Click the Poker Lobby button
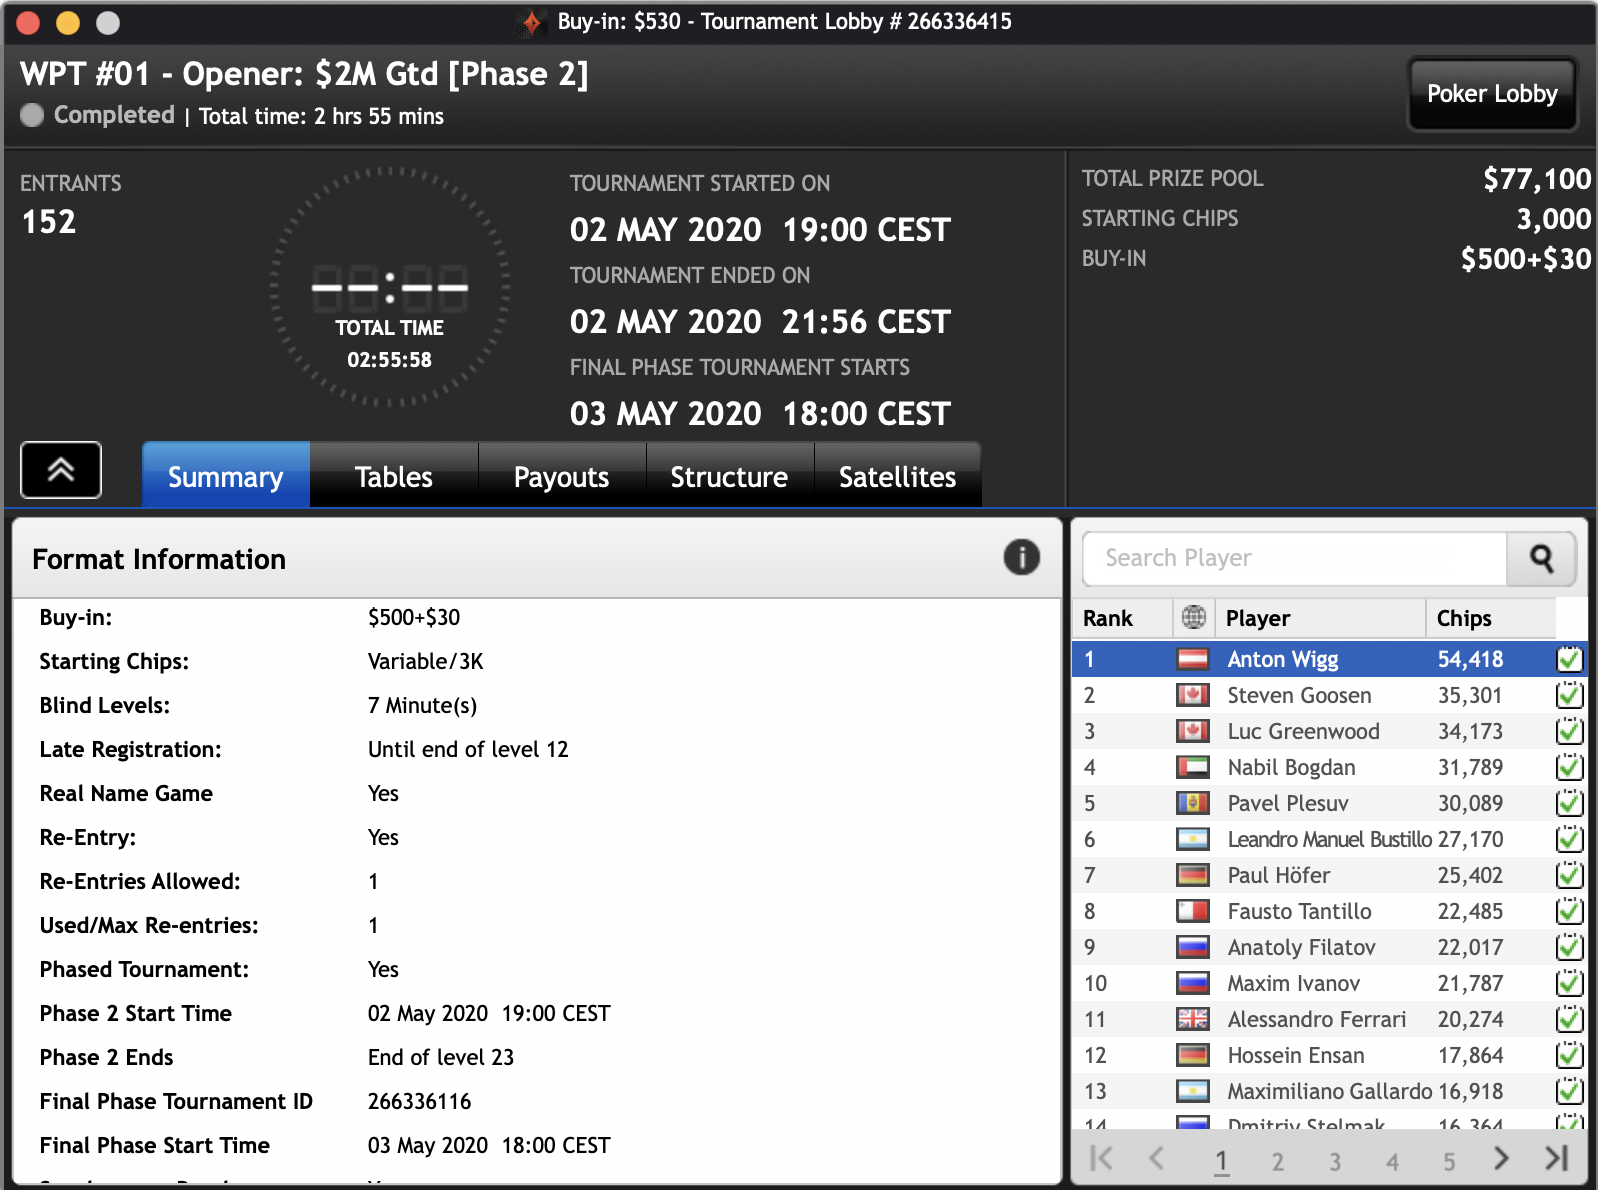This screenshot has height=1190, width=1598. coord(1491,94)
